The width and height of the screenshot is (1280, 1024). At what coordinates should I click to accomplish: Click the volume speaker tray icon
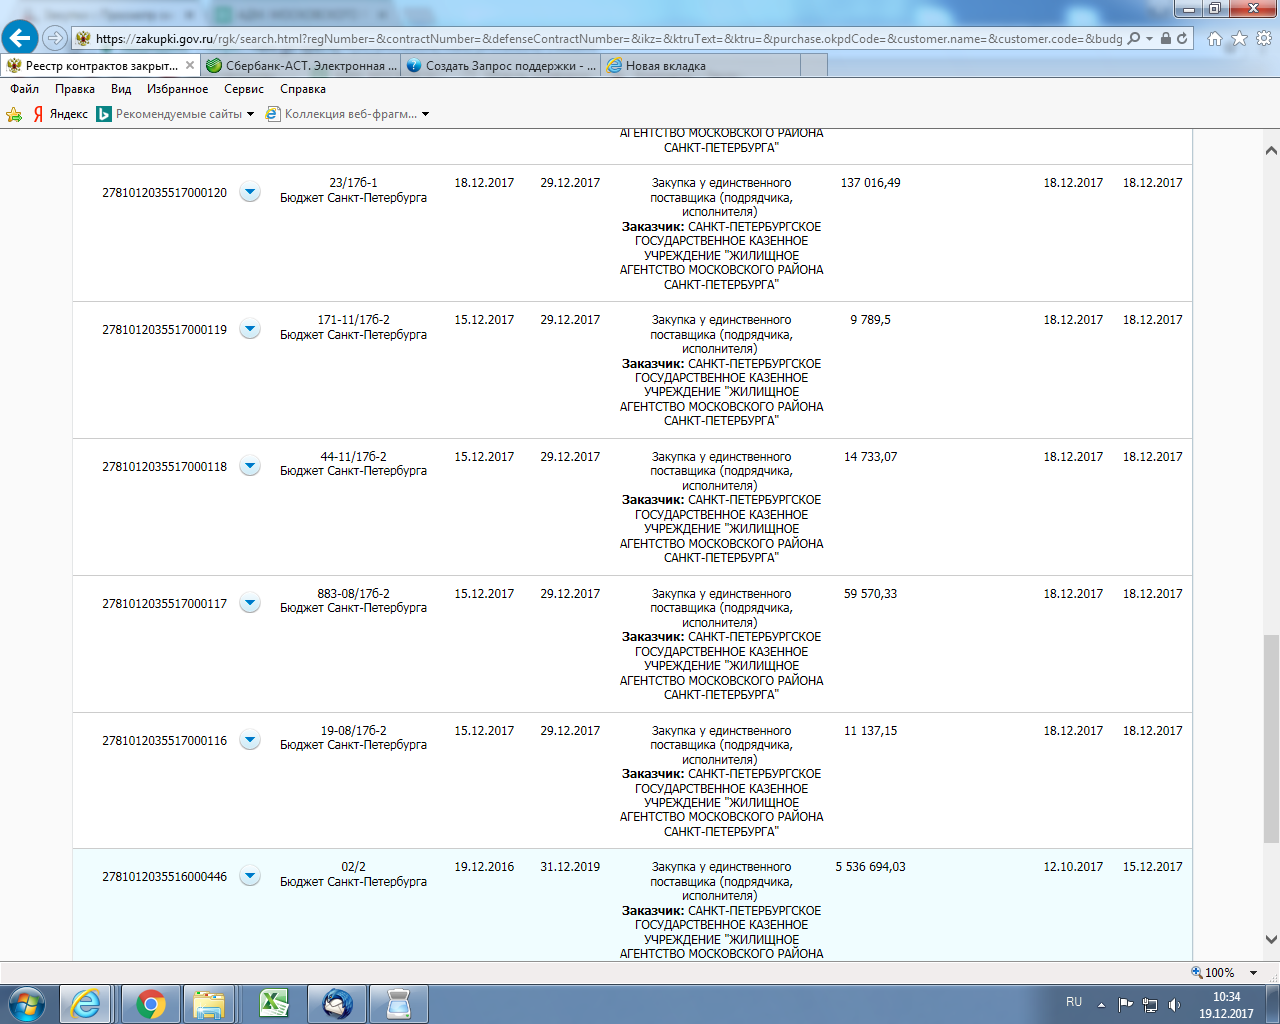[x=1174, y=1005]
